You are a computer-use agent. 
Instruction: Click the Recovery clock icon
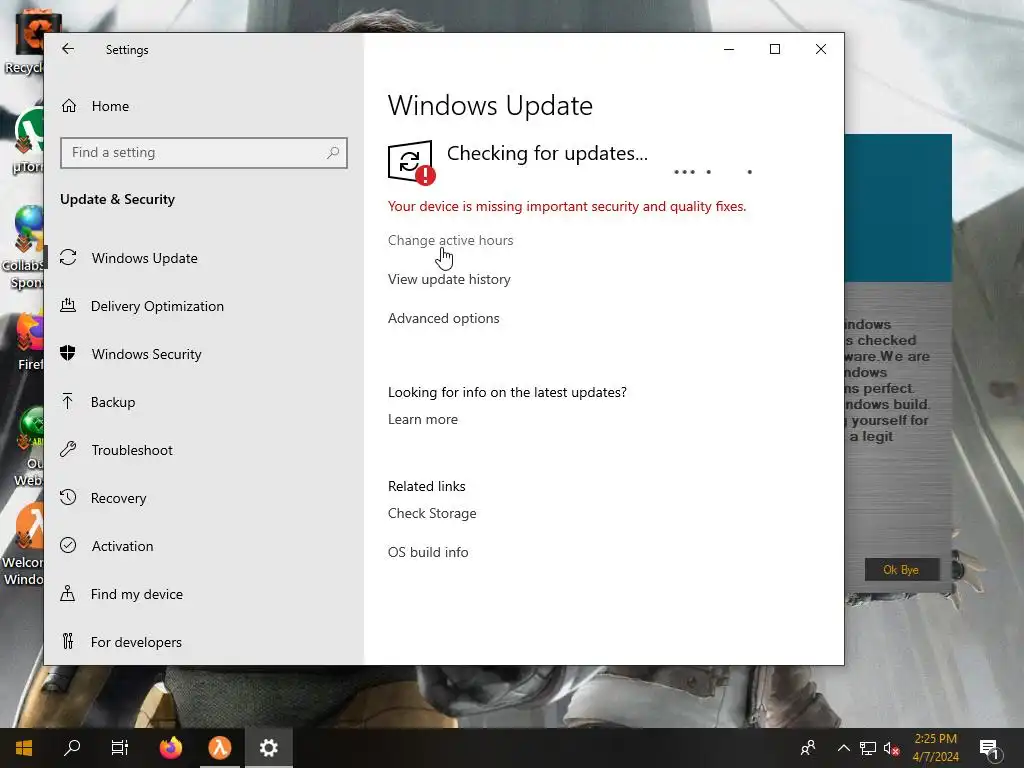click(68, 497)
